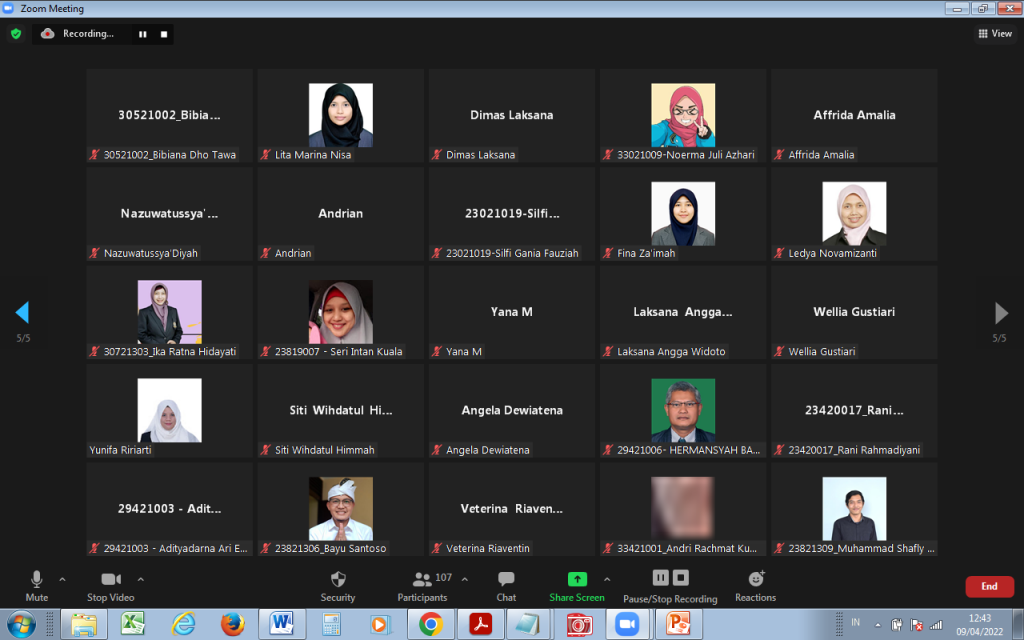
Task: Click the red End meeting button
Action: (988, 587)
